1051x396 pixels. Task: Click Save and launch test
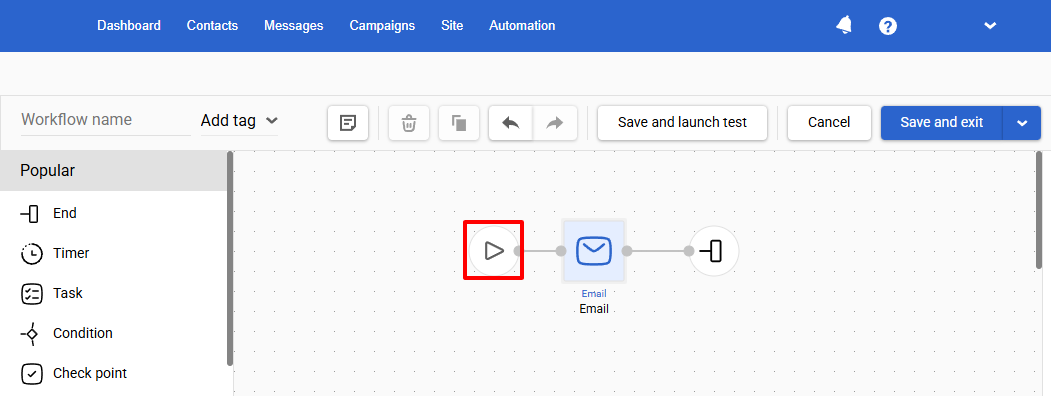(682, 123)
